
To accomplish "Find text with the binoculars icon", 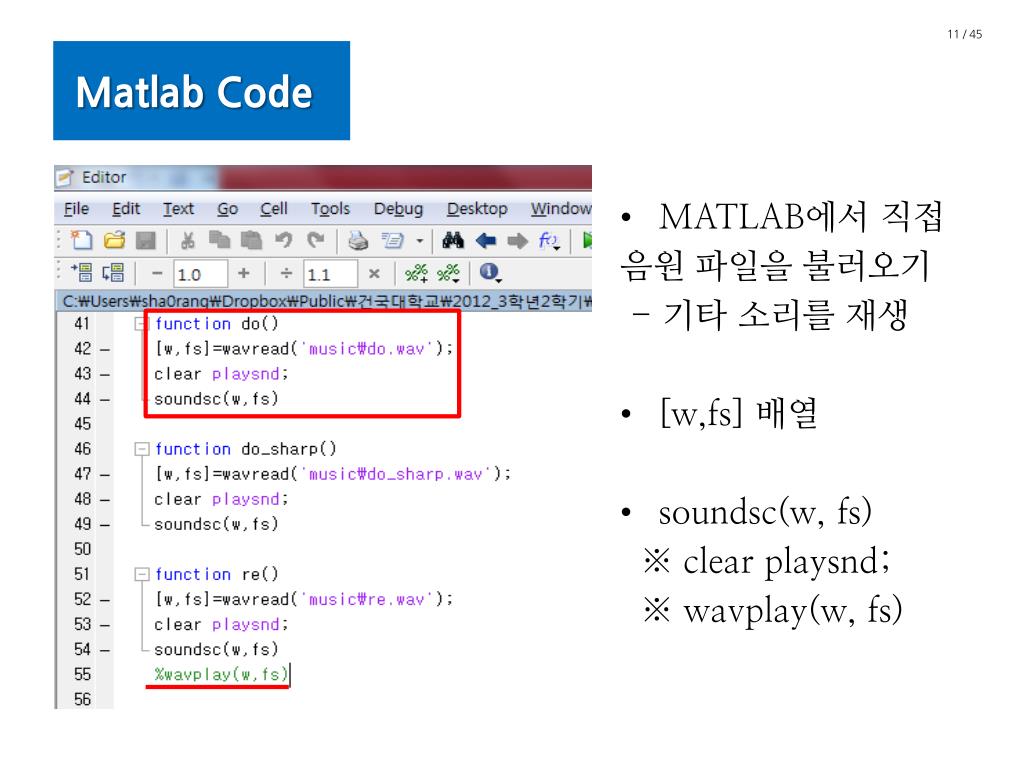I will (x=453, y=241).
